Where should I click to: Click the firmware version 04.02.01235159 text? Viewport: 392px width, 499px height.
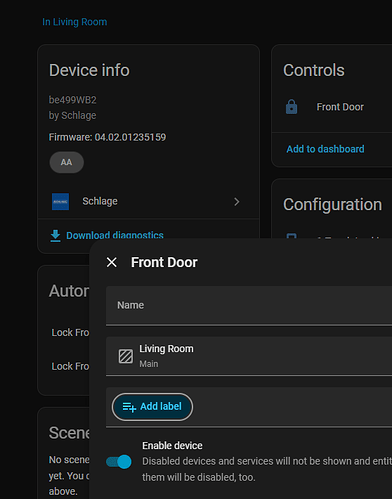click(130, 137)
